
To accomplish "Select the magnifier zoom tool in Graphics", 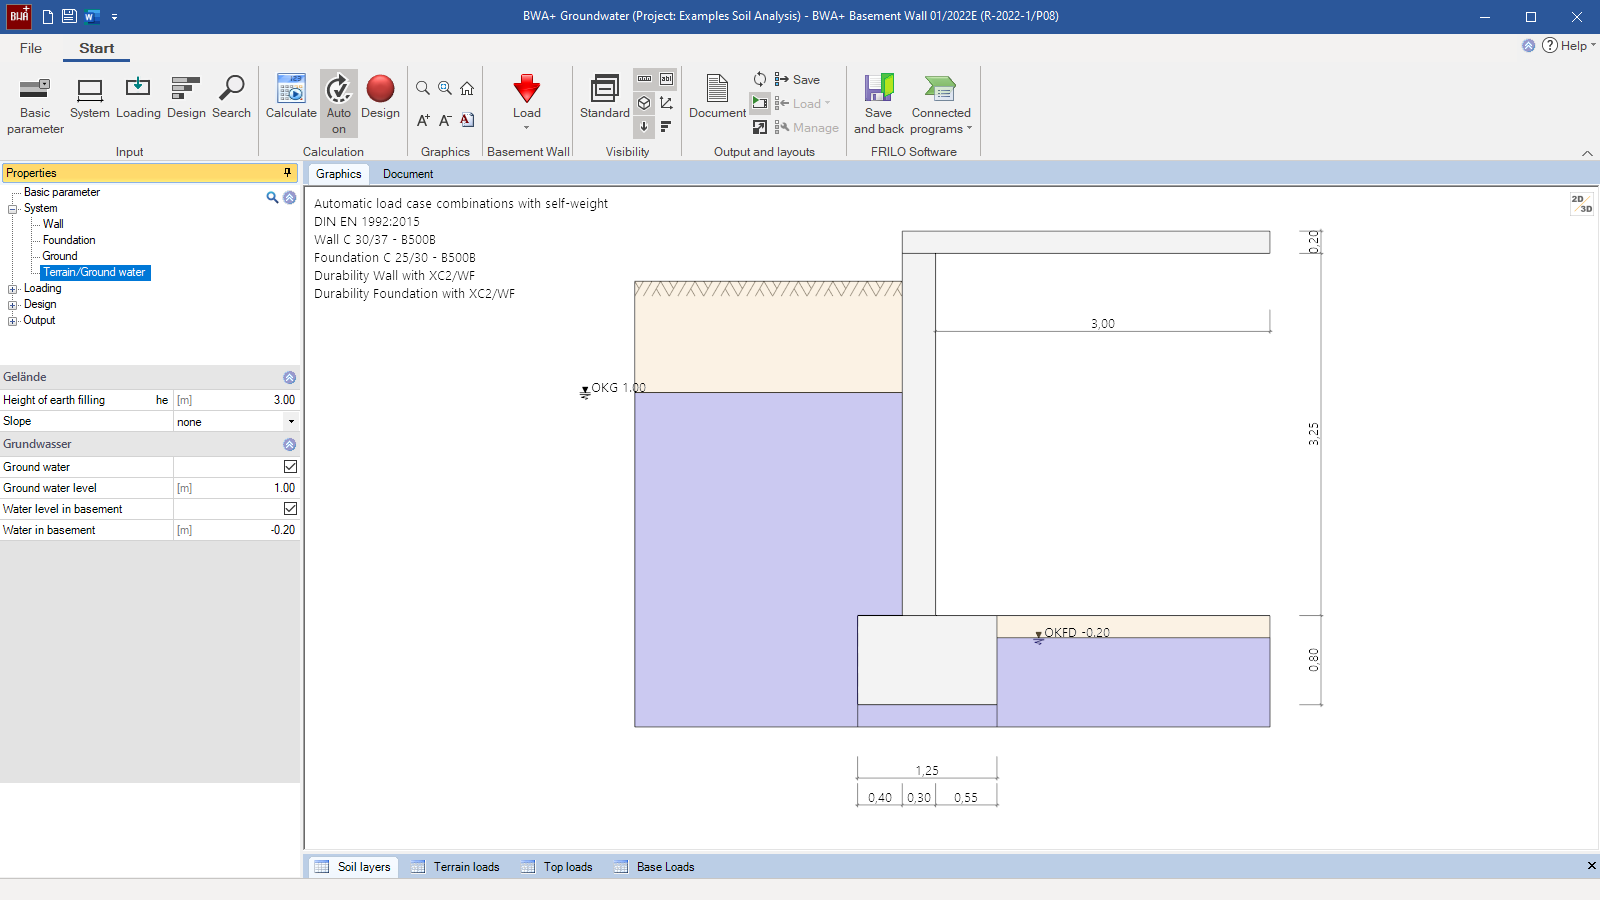I will (423, 88).
